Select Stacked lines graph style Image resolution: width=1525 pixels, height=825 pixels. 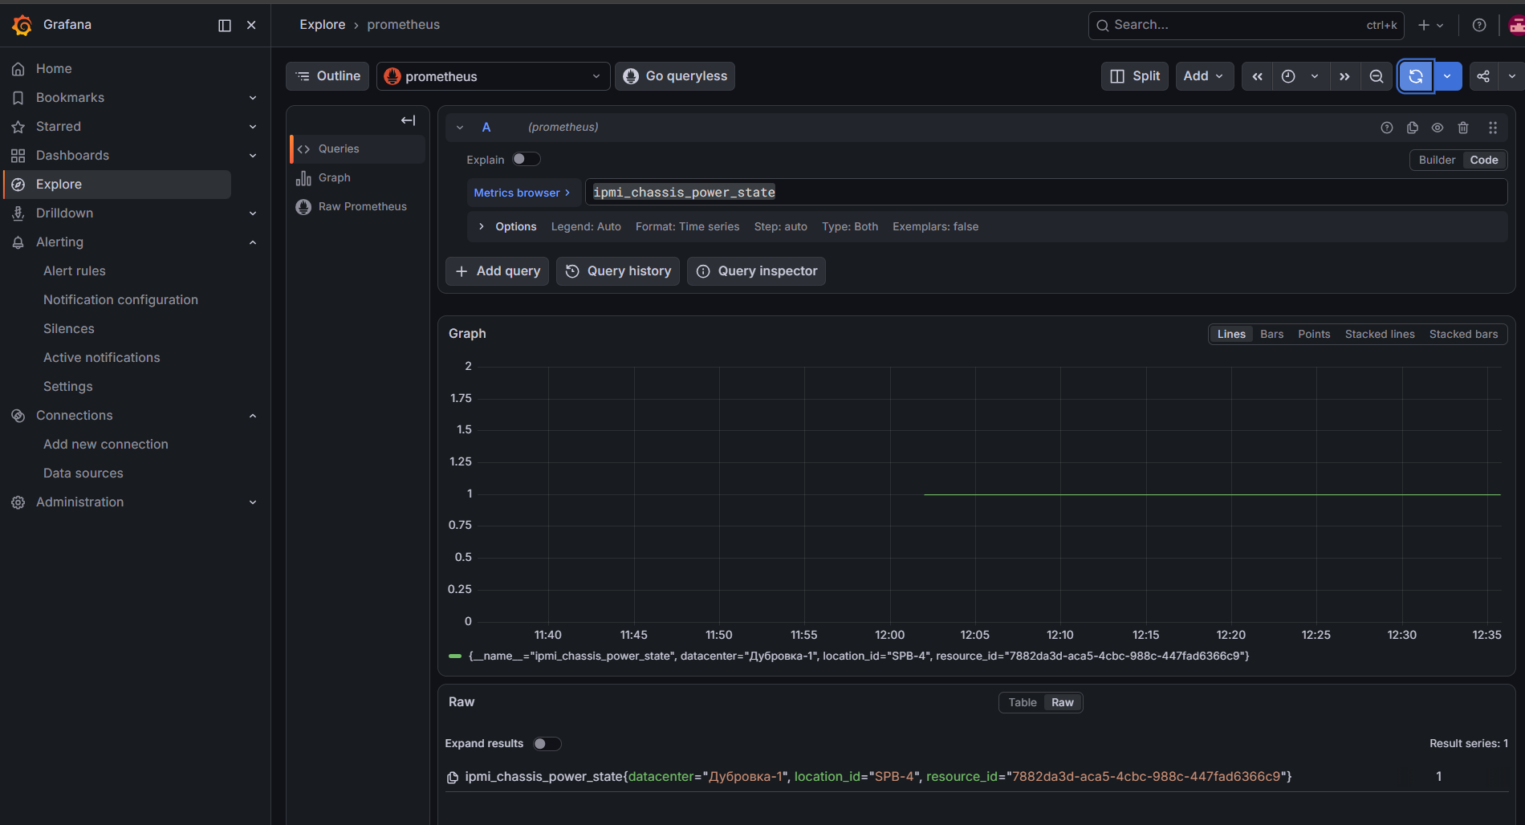(1379, 334)
